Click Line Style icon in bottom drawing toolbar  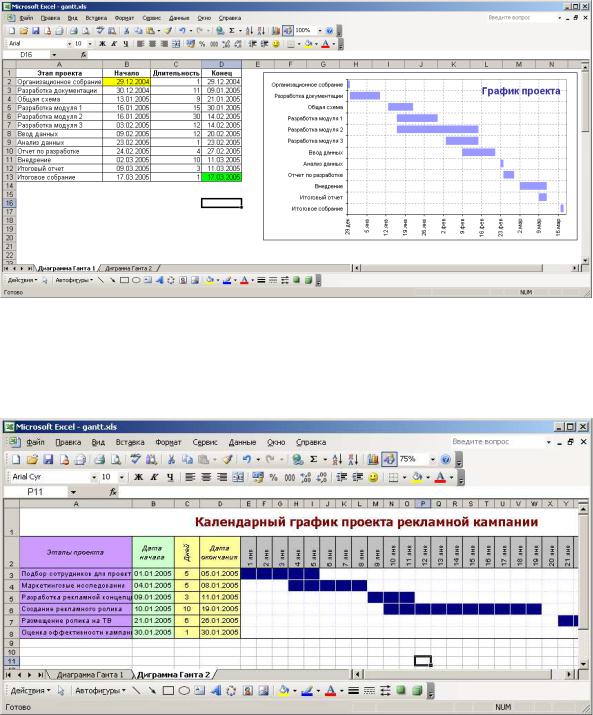[354, 691]
